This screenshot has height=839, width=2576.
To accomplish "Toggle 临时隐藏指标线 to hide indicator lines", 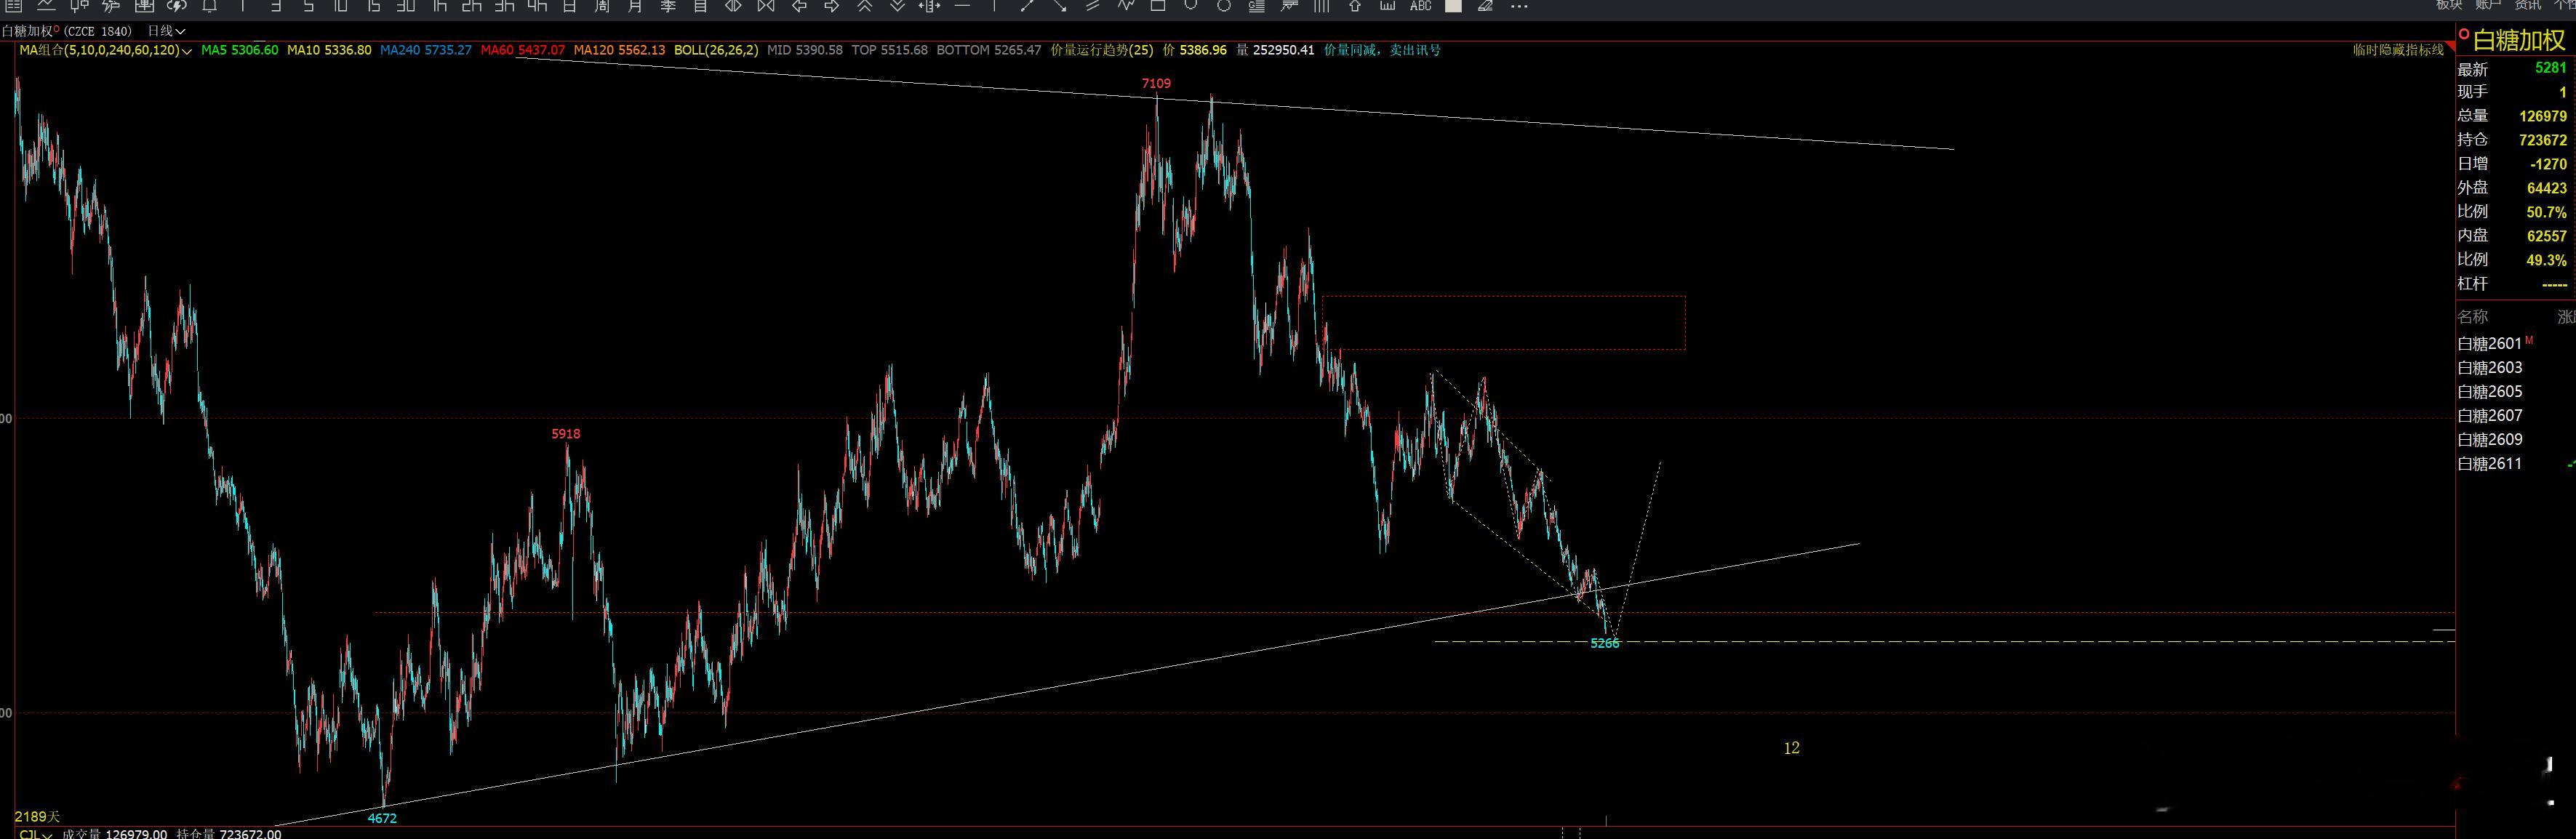I will point(2398,49).
